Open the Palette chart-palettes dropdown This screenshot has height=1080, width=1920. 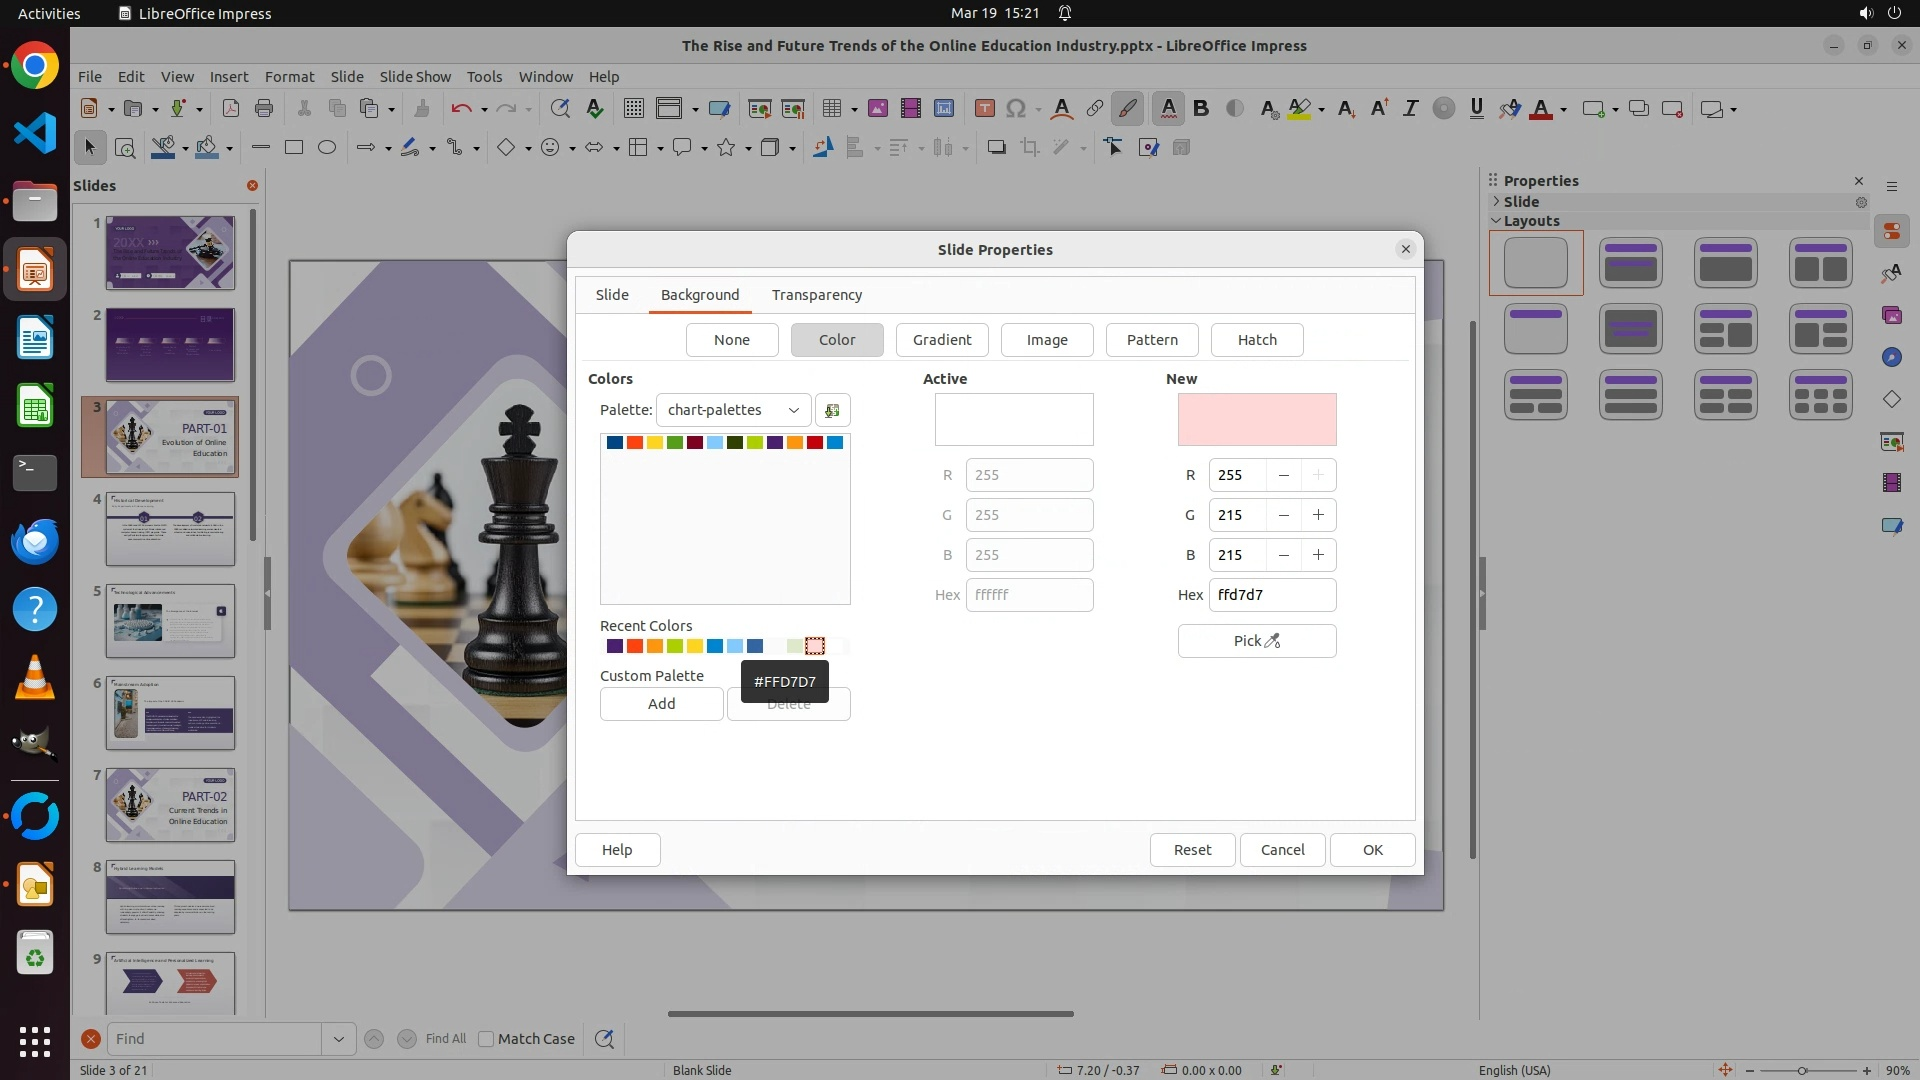[733, 410]
